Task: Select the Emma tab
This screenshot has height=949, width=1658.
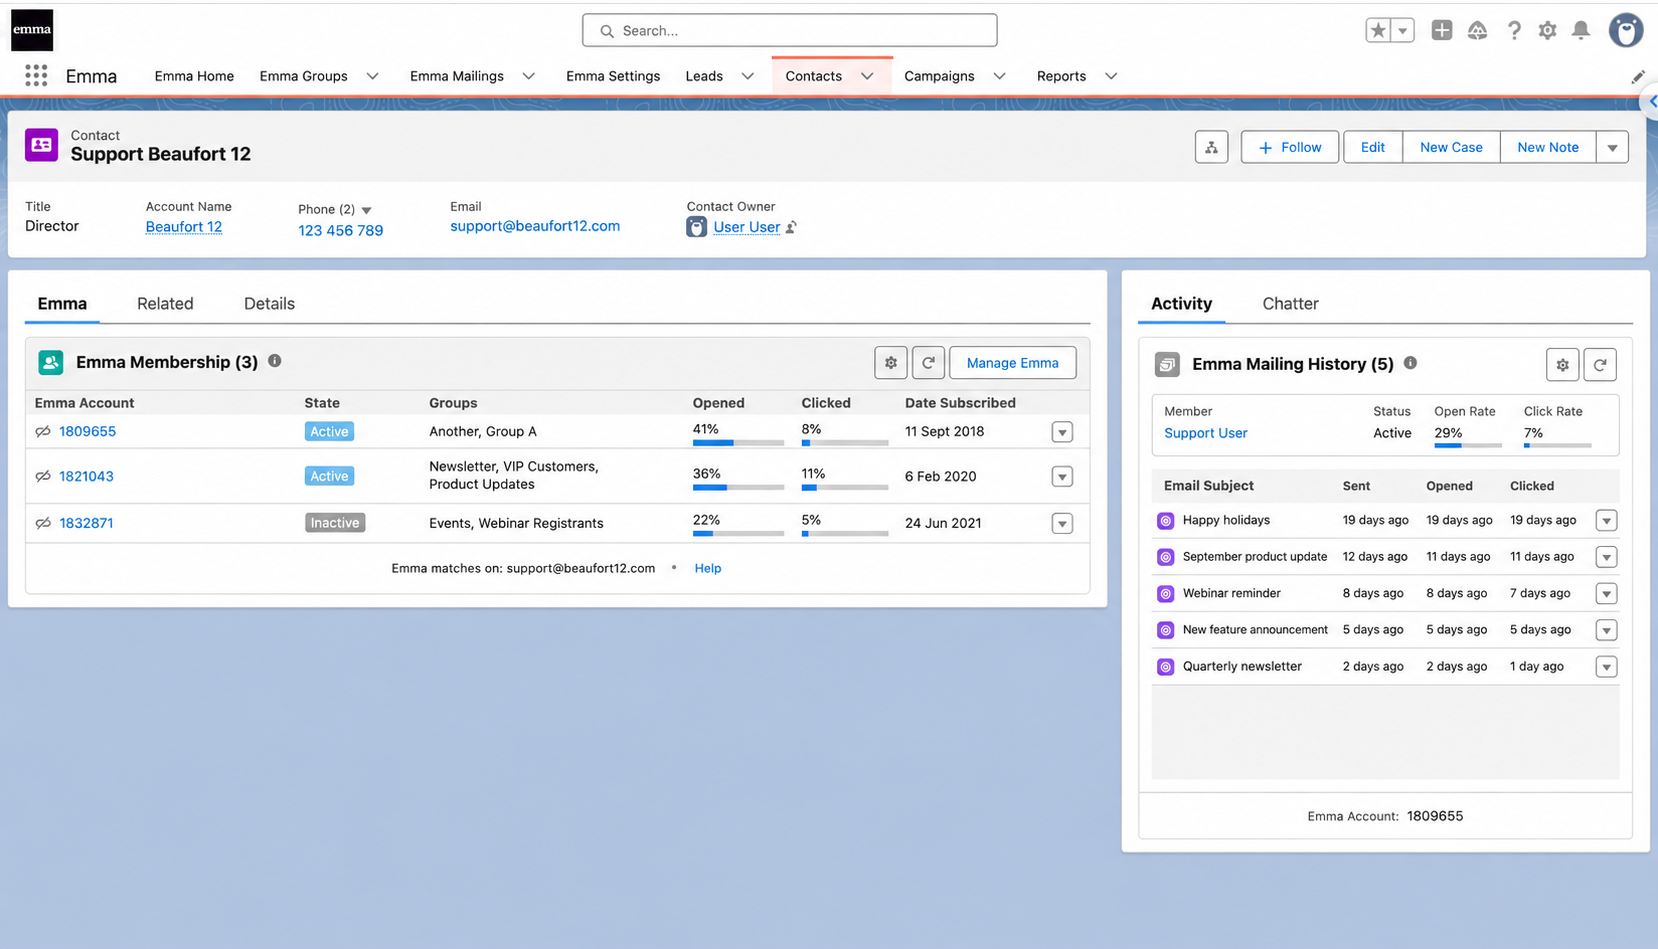Action: (62, 304)
